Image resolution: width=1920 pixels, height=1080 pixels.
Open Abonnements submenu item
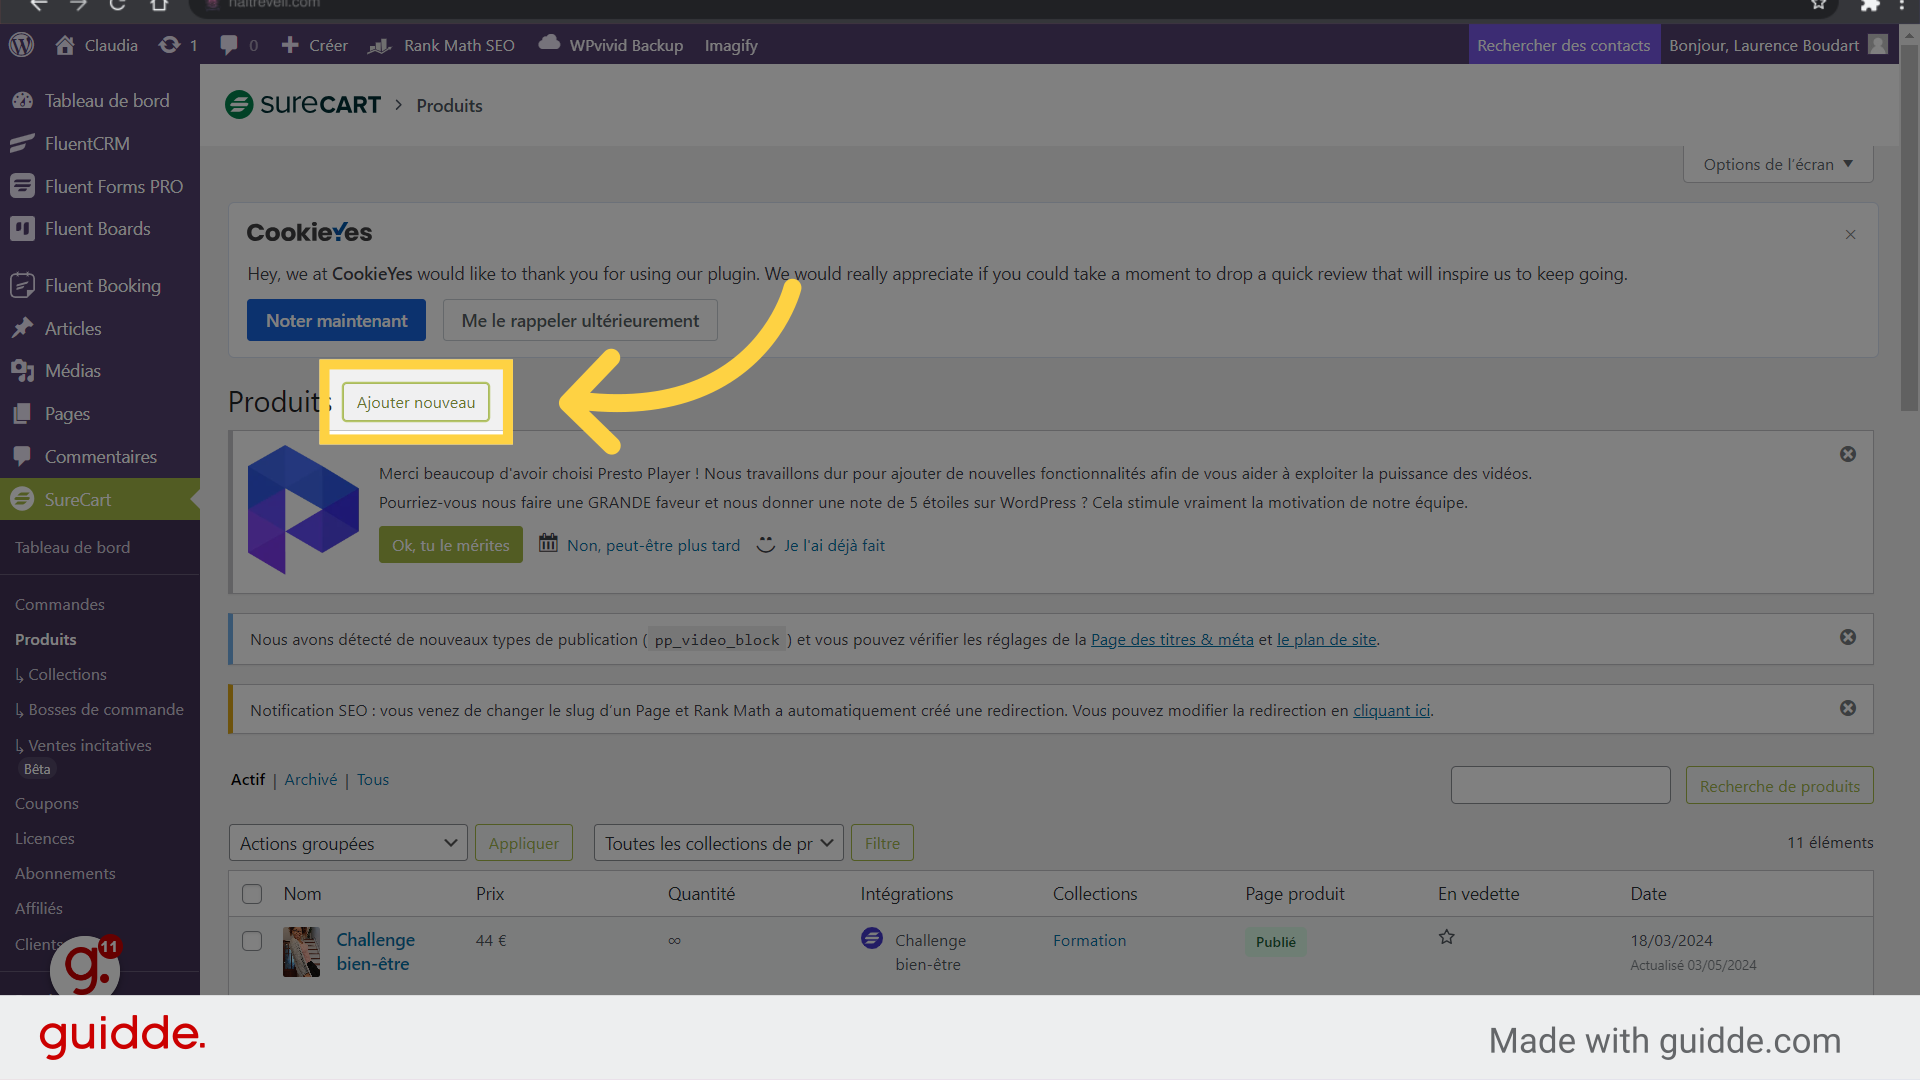pos(65,873)
